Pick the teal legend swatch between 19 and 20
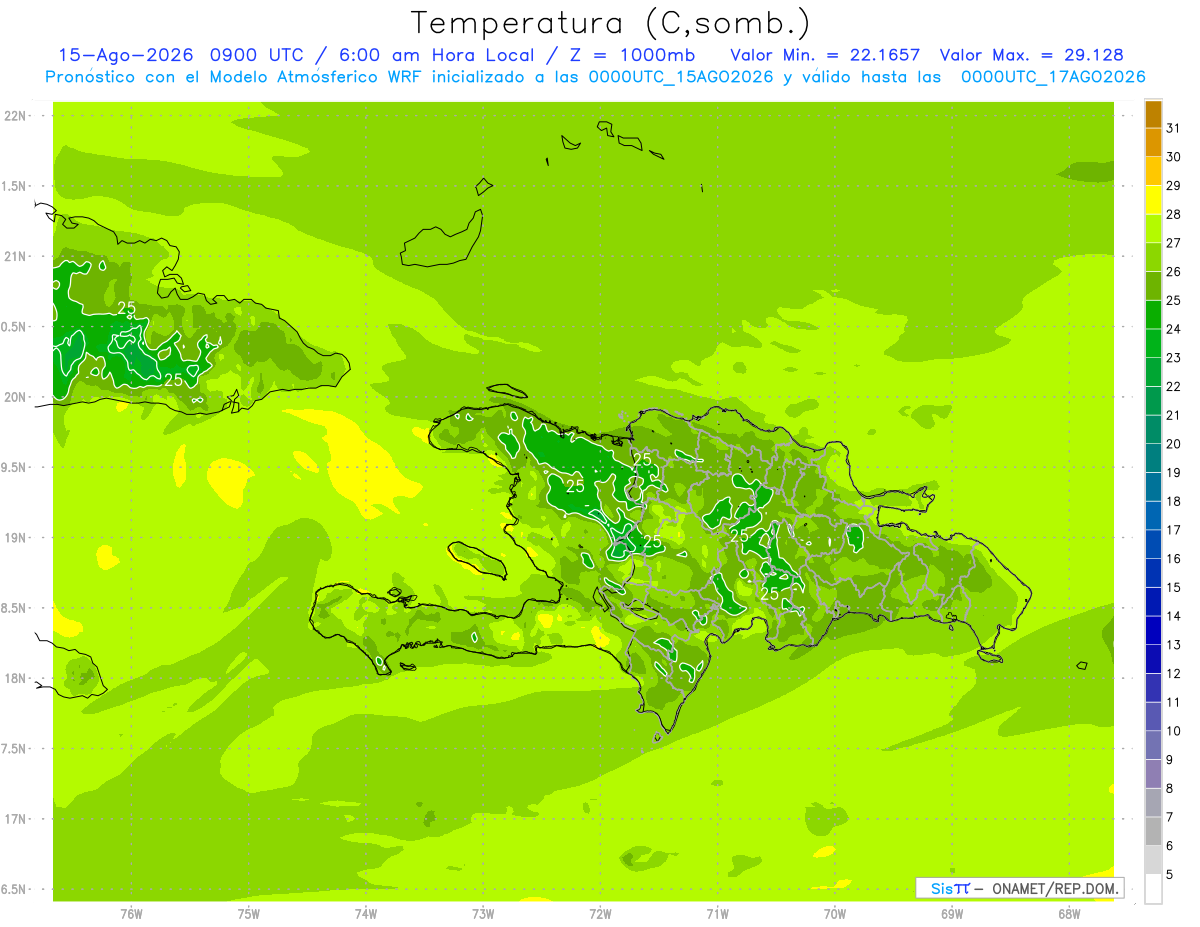 pos(1153,459)
